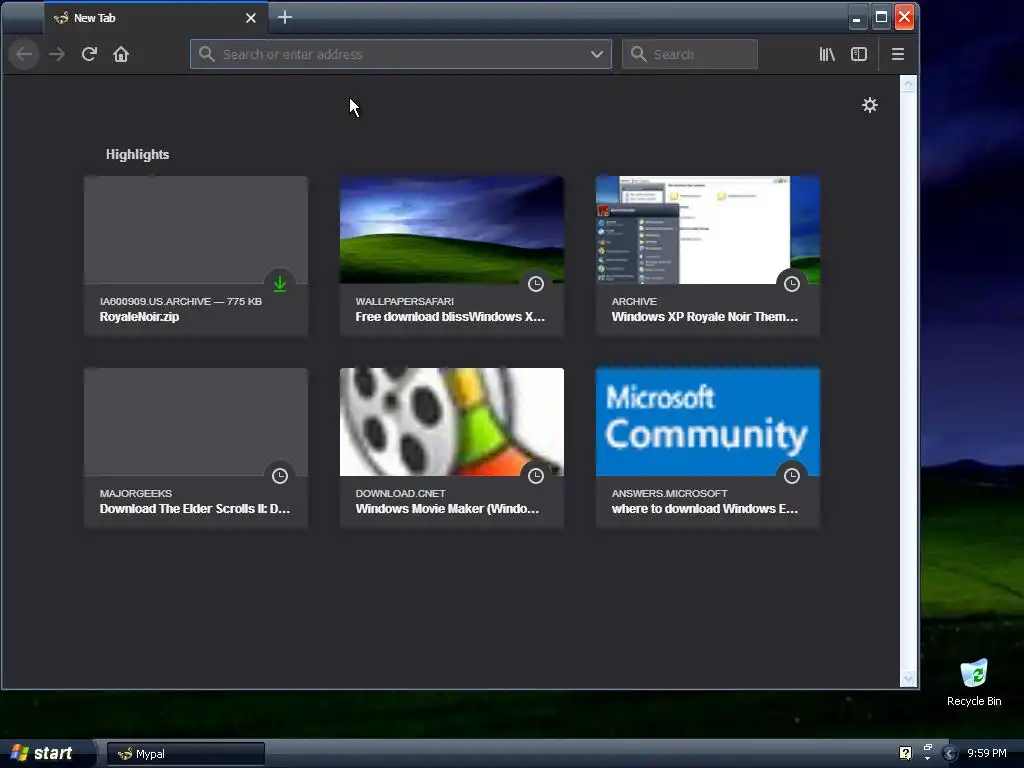Viewport: 1024px width, 768px height.
Task: Click history clock icon on MajorGeeks card
Action: coord(280,476)
